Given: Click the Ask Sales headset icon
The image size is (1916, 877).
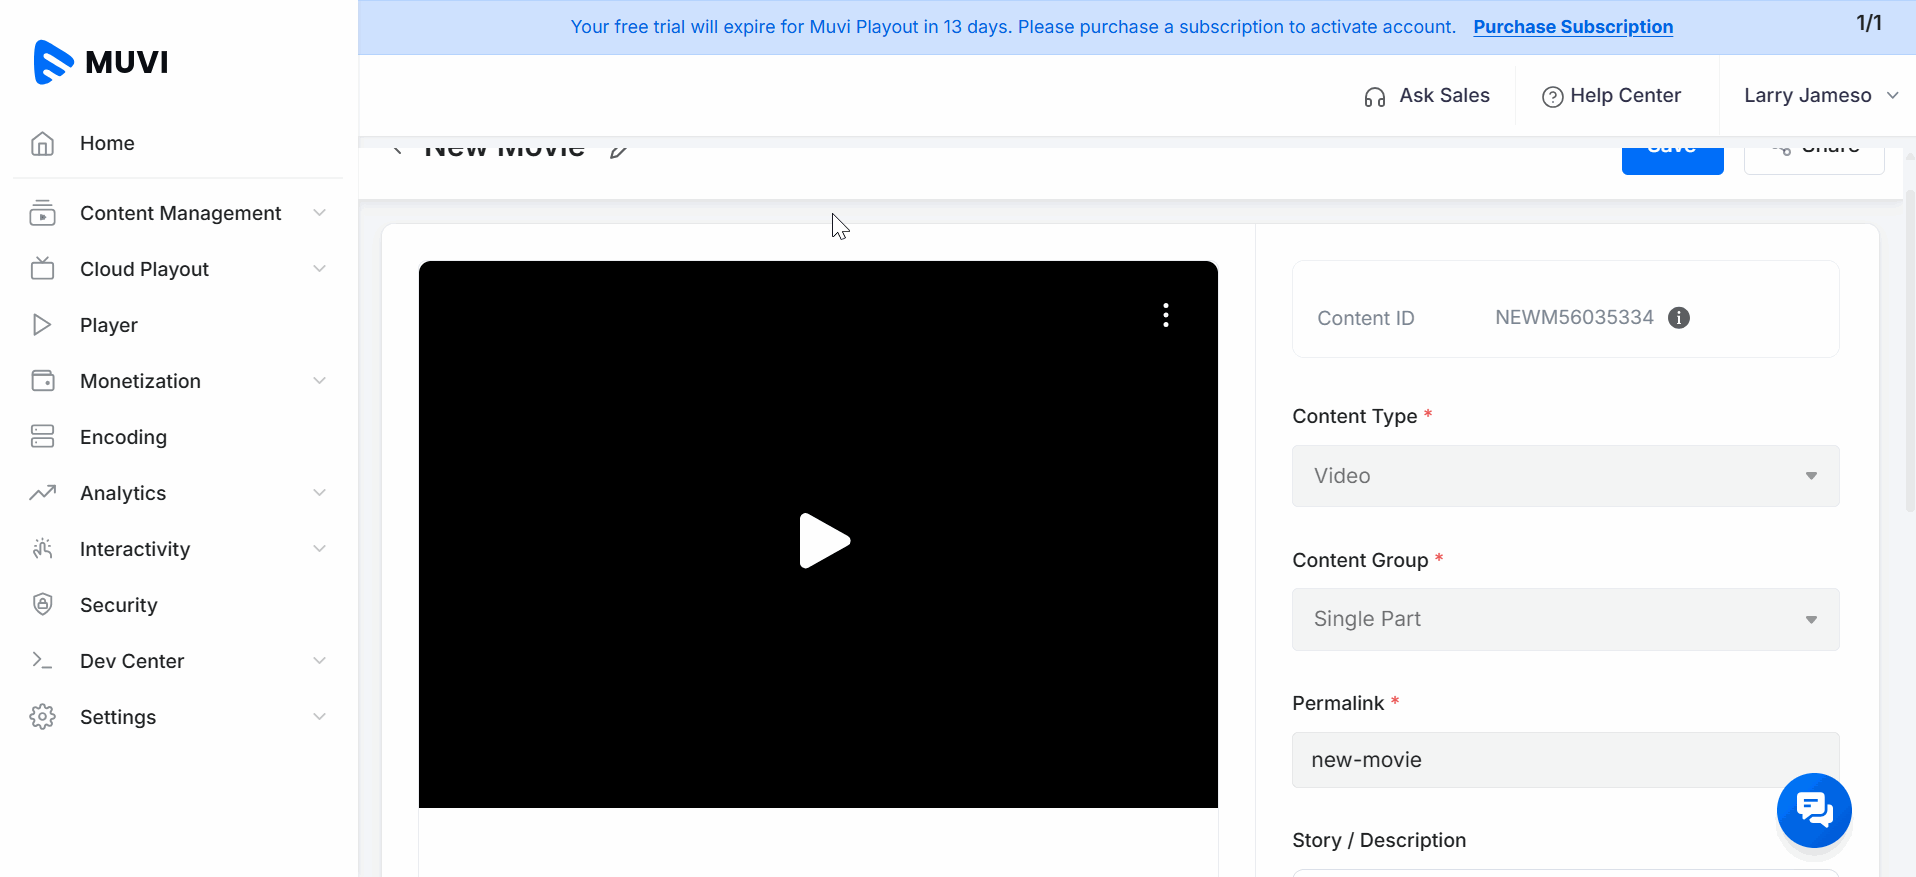Looking at the screenshot, I should pos(1375,97).
